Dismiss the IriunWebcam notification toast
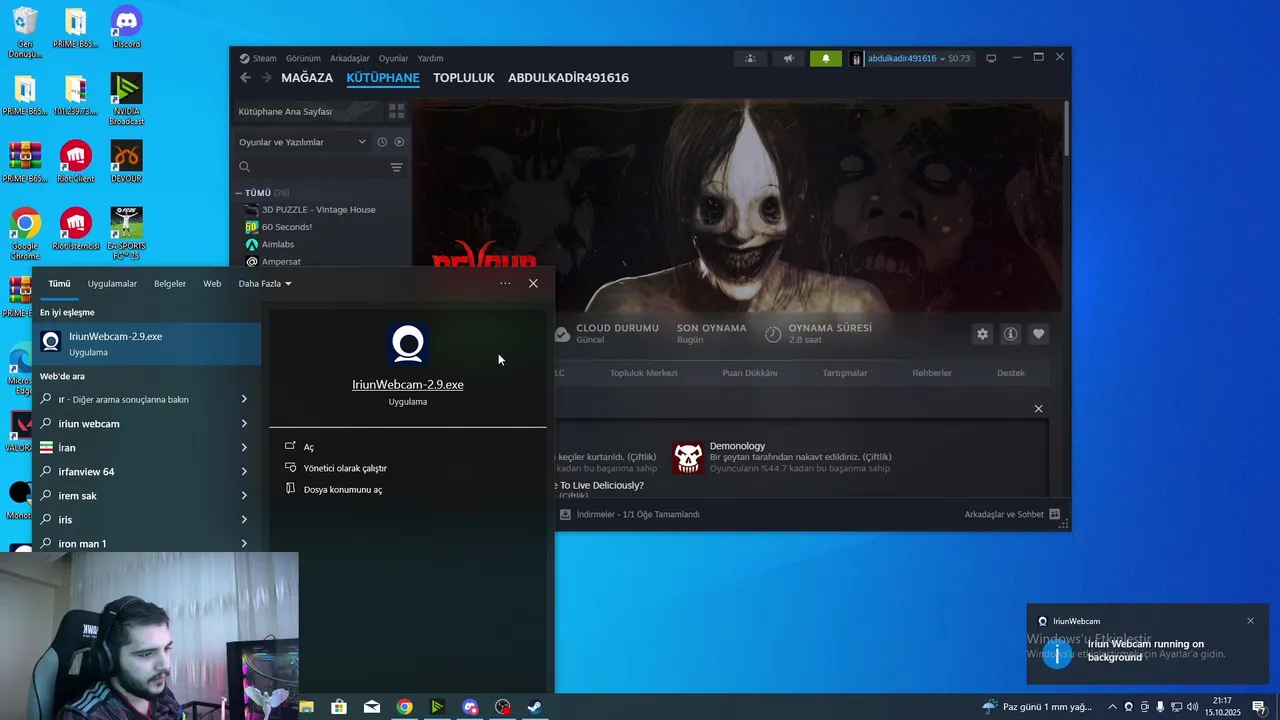This screenshot has height=720, width=1280. point(1250,621)
